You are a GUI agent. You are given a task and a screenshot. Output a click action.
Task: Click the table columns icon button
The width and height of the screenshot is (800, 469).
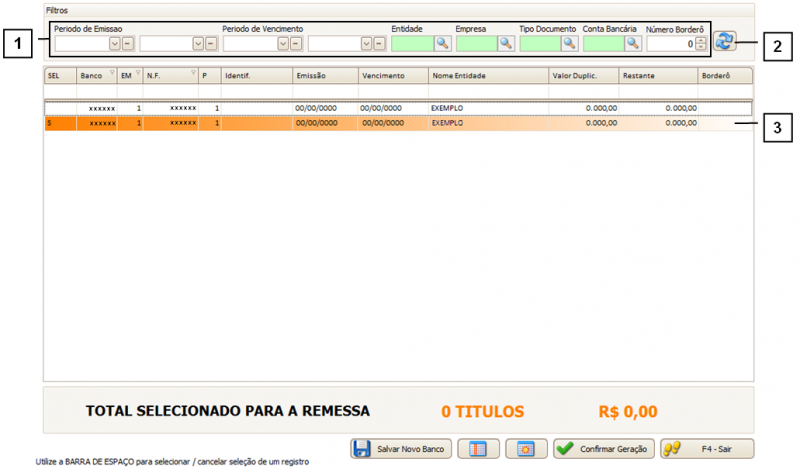click(x=478, y=448)
